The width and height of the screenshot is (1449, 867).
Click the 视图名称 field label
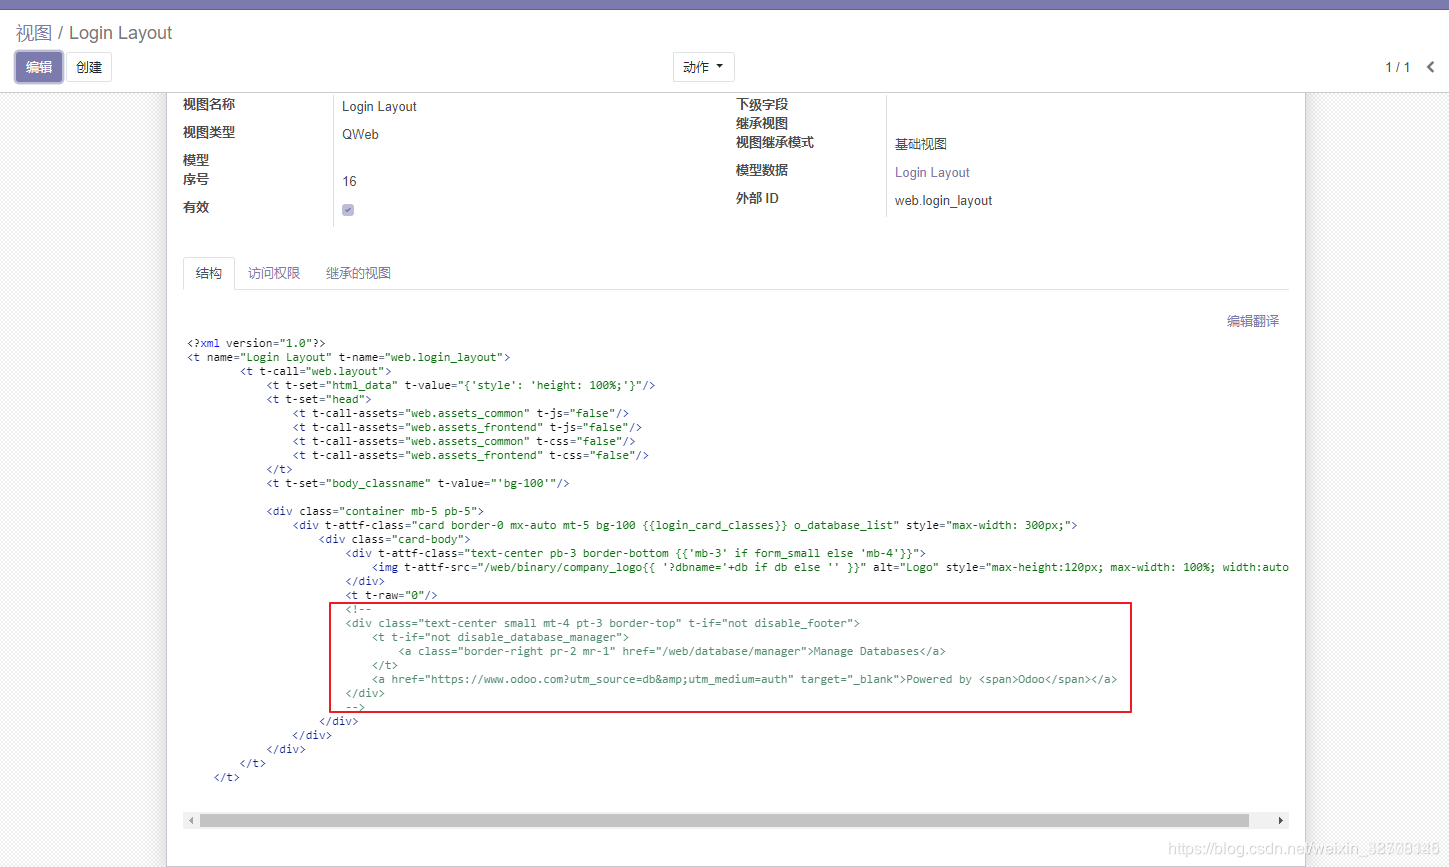pos(209,104)
